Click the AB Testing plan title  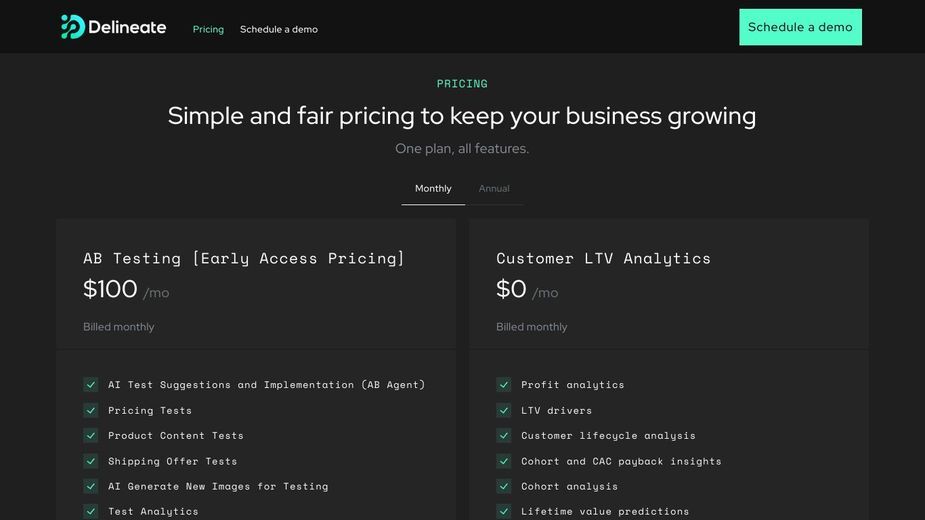[x=244, y=259]
